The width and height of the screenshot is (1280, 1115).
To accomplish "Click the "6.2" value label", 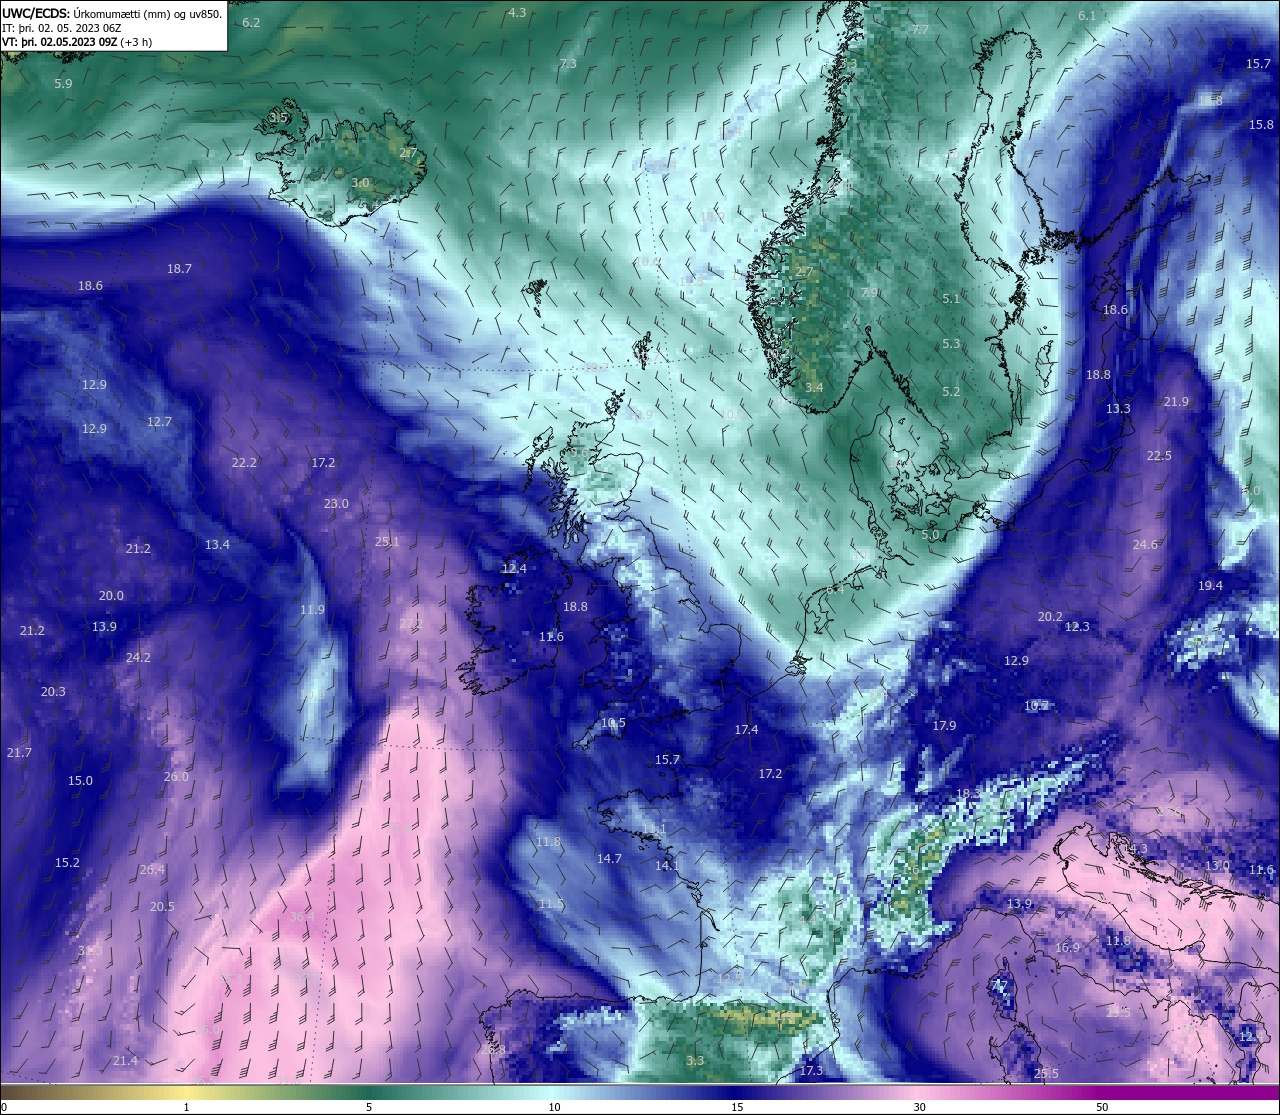I will pos(251,23).
